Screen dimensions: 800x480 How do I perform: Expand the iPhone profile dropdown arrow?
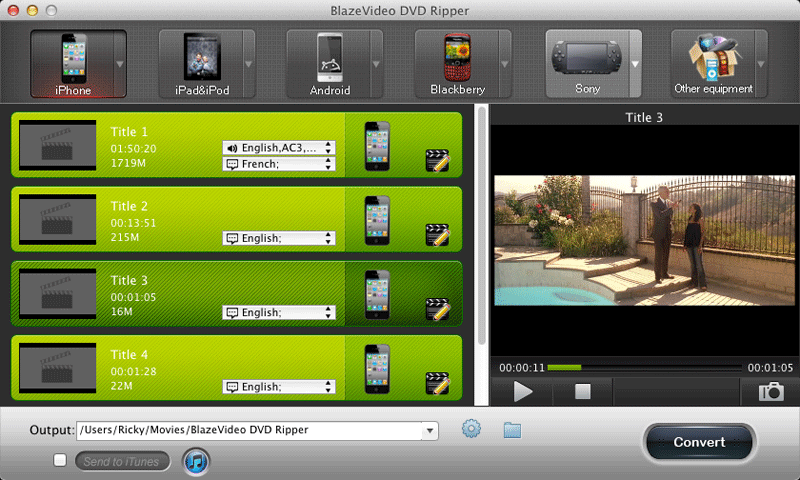[120, 64]
